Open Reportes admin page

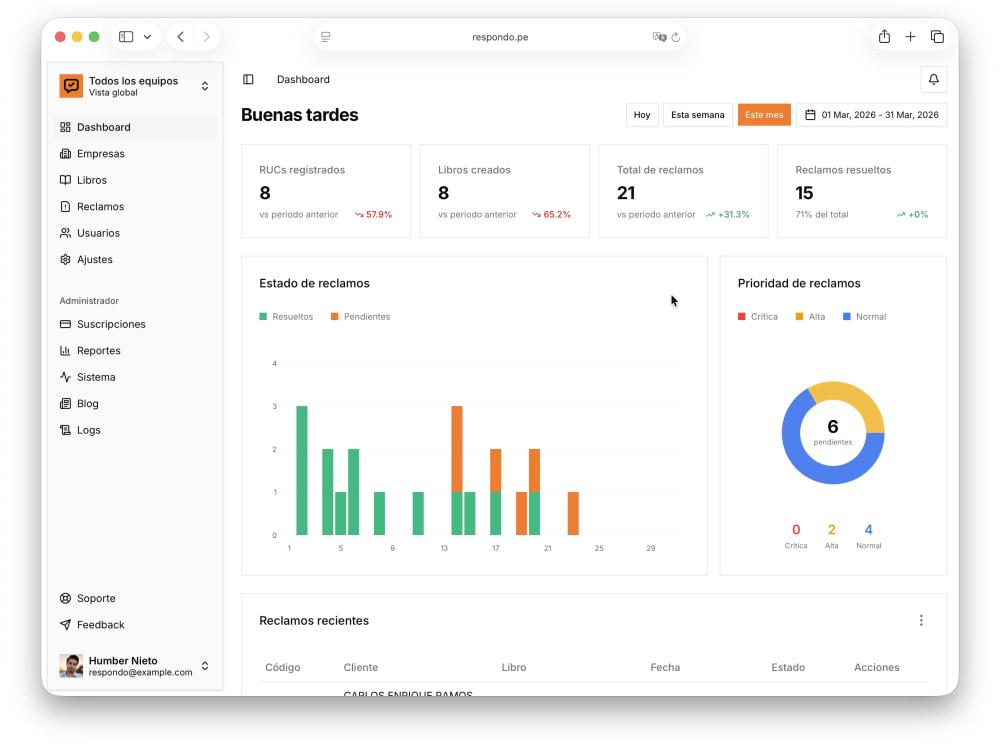tap(135, 351)
